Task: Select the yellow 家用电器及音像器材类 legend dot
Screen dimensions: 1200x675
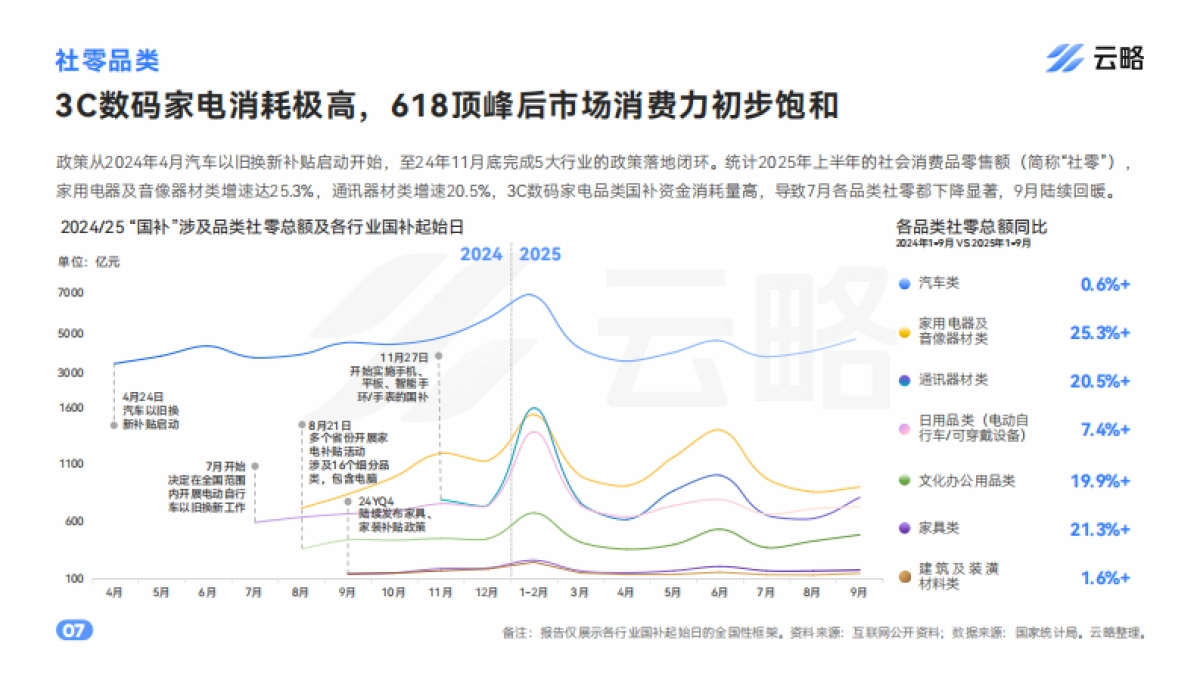Action: coord(903,335)
